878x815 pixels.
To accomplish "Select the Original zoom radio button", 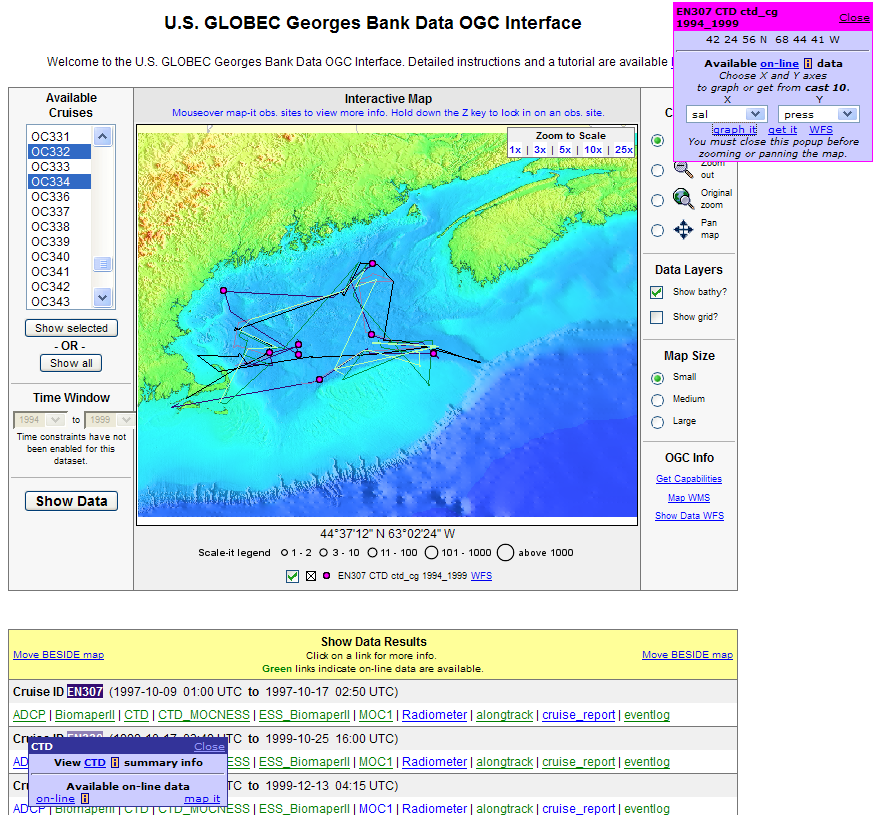I will pyautogui.click(x=657, y=201).
